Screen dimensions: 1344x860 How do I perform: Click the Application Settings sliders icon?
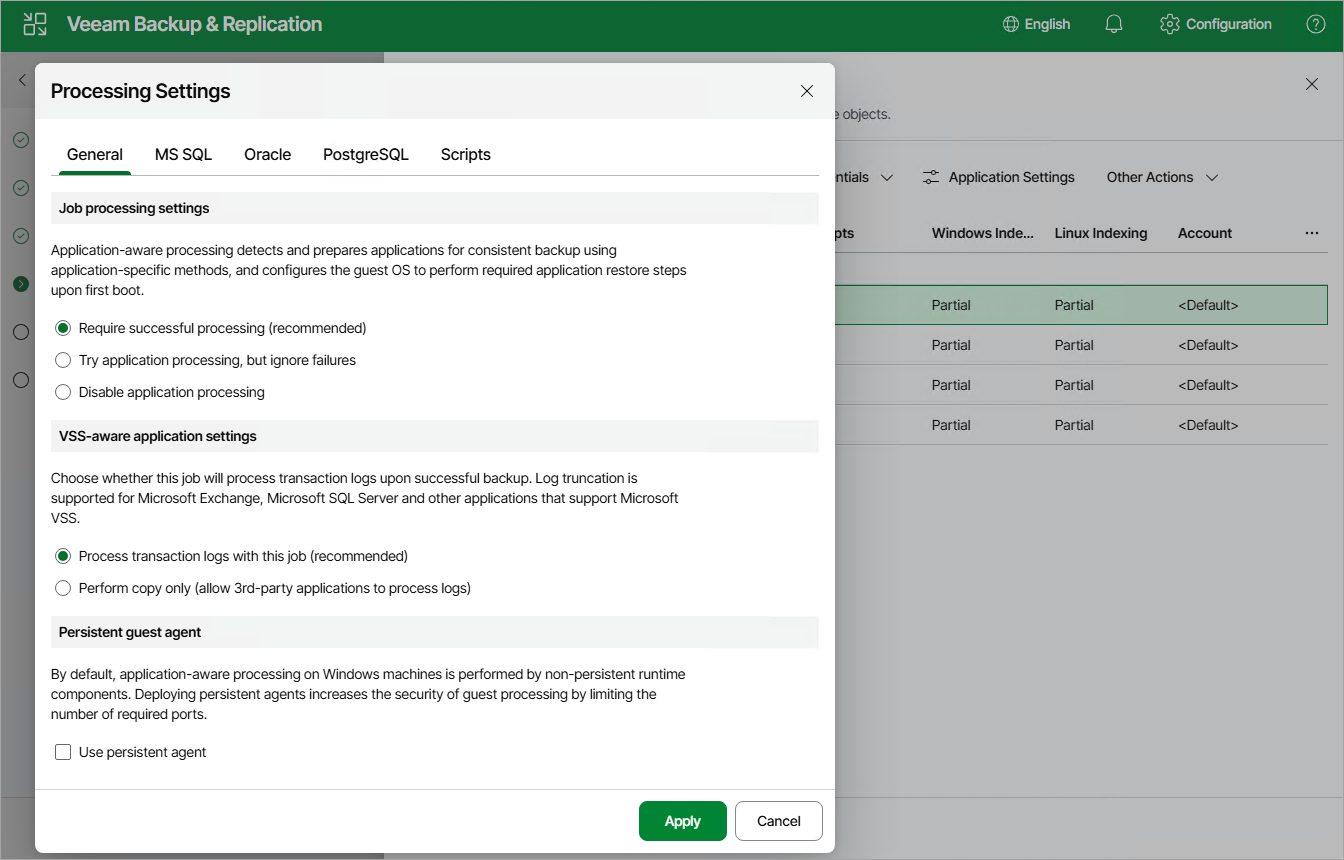(931, 177)
